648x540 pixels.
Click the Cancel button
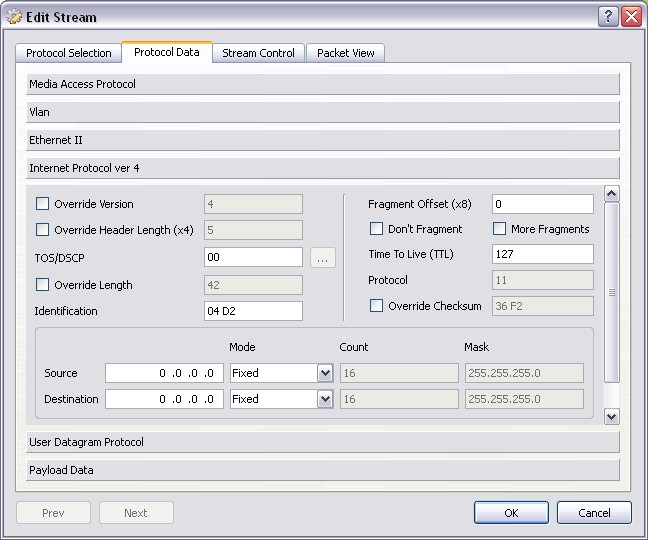594,513
